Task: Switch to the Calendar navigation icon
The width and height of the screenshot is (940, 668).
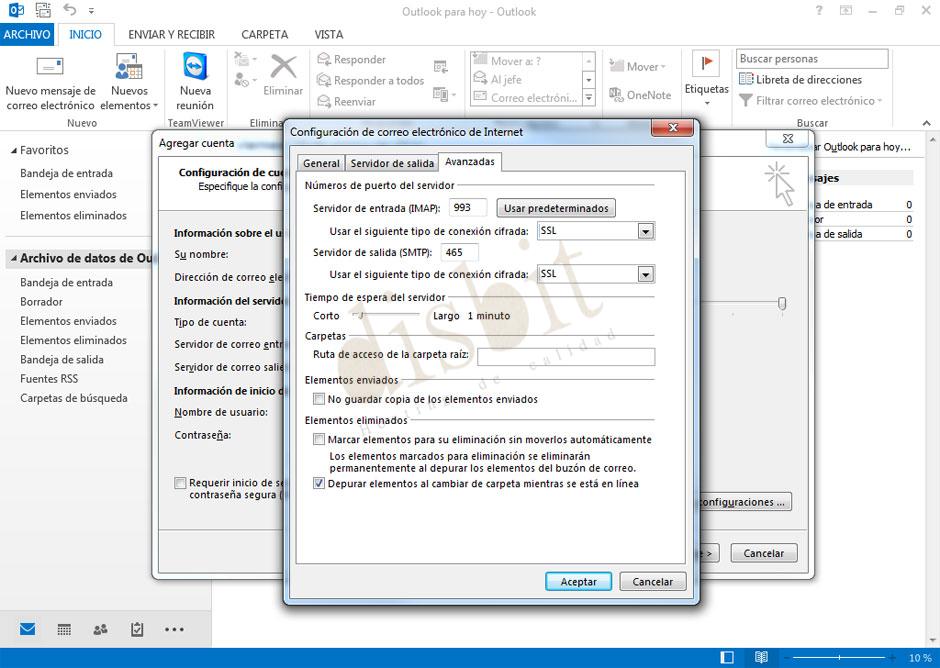Action: [63, 629]
